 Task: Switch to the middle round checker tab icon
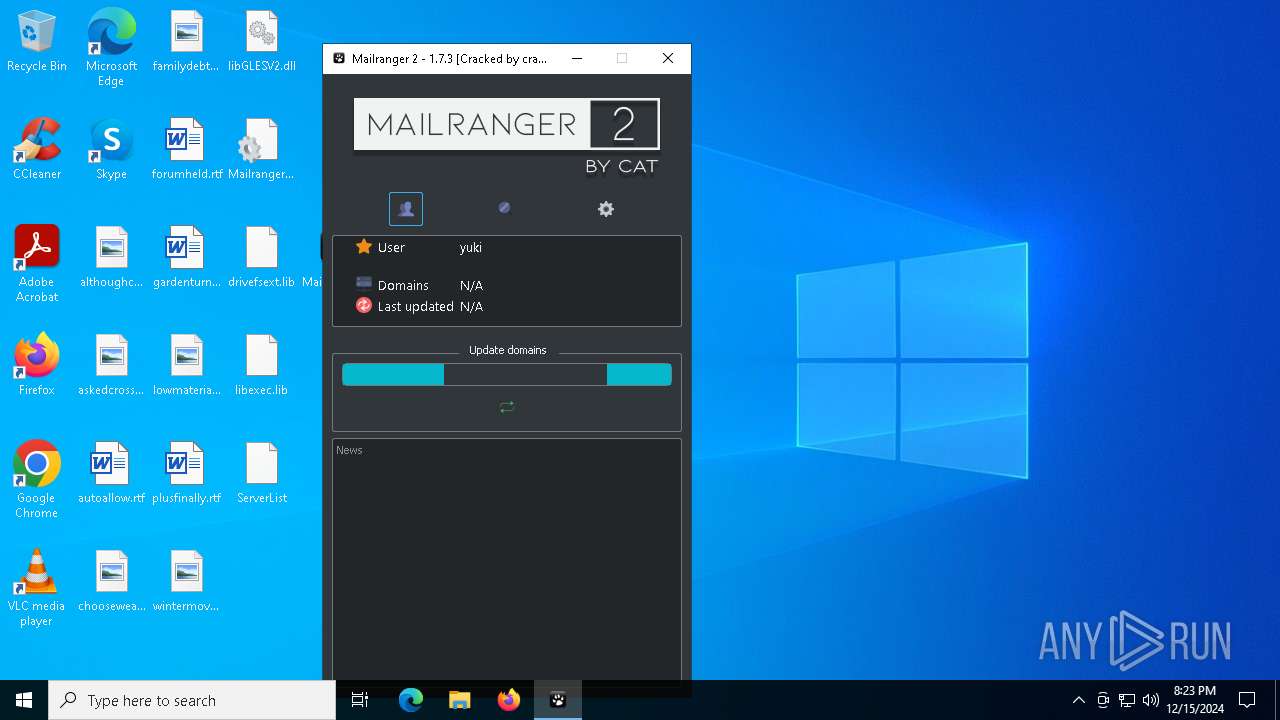[x=504, y=207]
